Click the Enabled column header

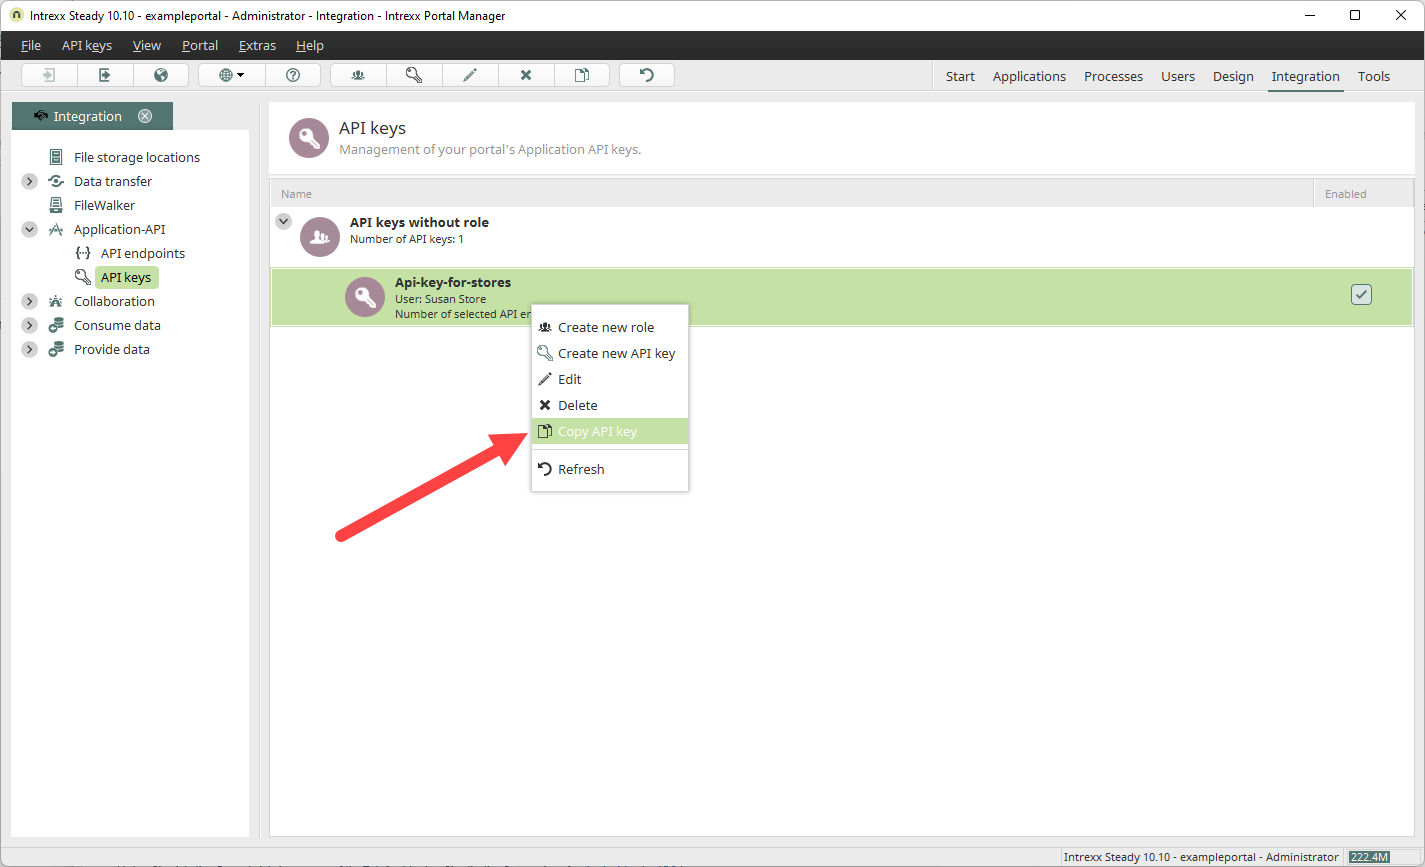[1363, 194]
